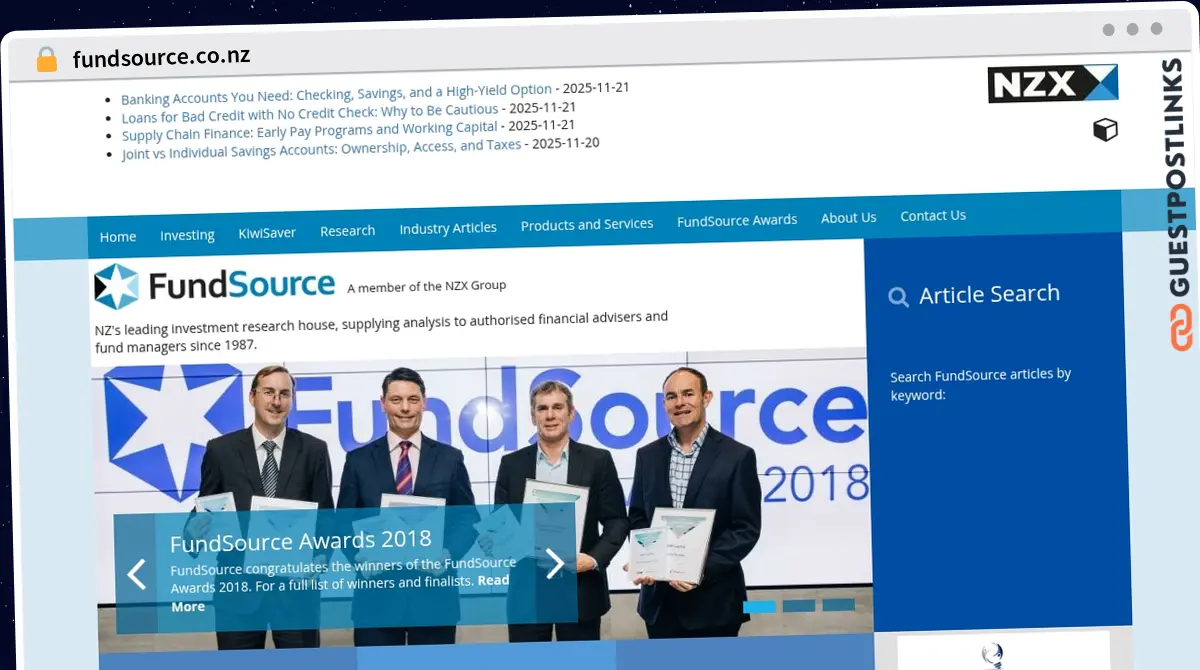Go to About Us page
The width and height of the screenshot is (1200, 670).
pos(848,218)
